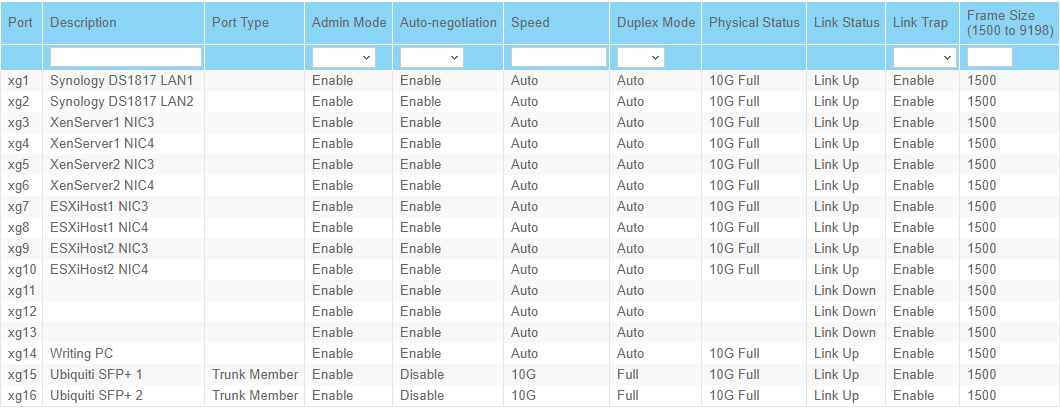The width and height of the screenshot is (1060, 409).
Task: Click Link Down status for xg12
Action: [844, 311]
